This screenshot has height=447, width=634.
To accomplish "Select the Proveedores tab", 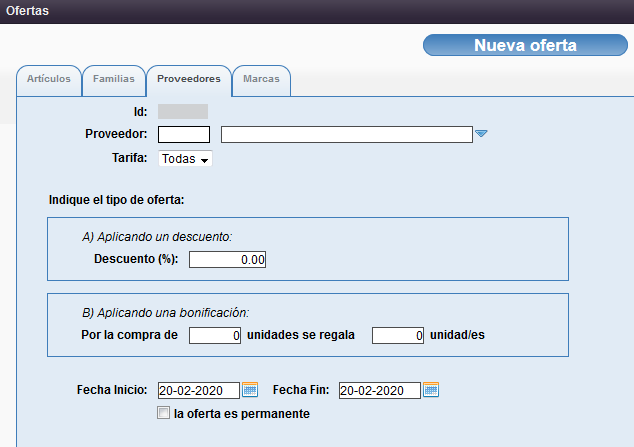I will point(189,80).
